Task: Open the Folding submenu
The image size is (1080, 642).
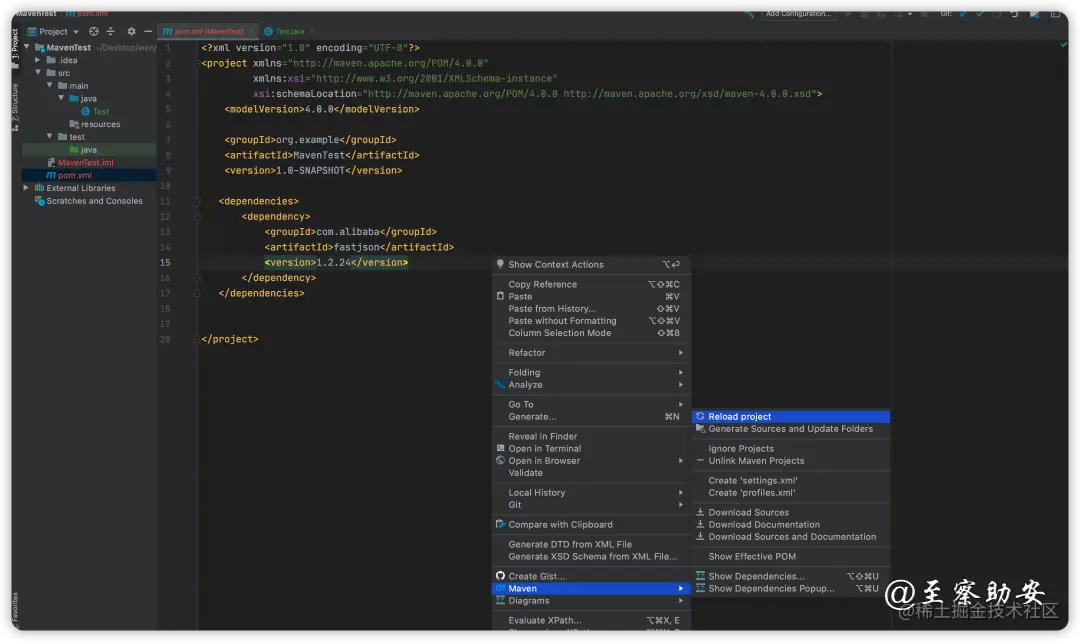Action: pos(591,373)
